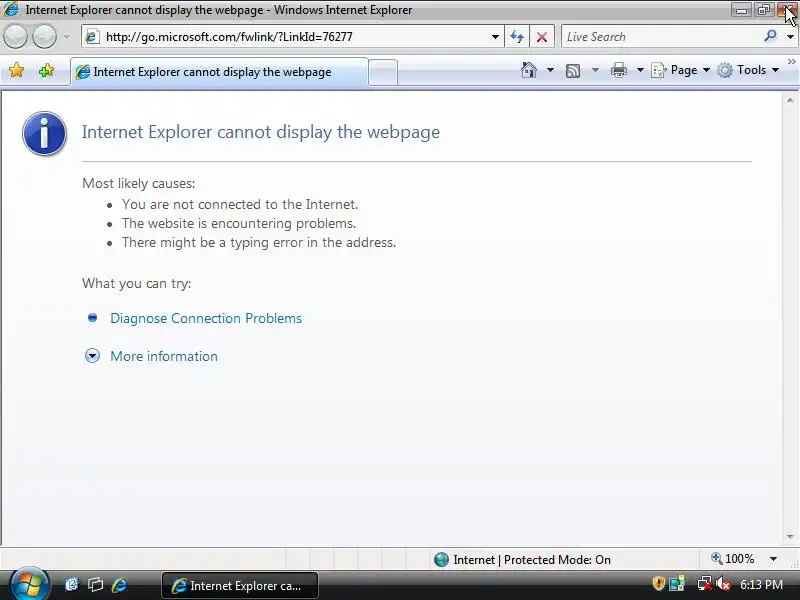The image size is (800, 600).
Task: Click Windows Security shield tray icon
Action: 658,583
